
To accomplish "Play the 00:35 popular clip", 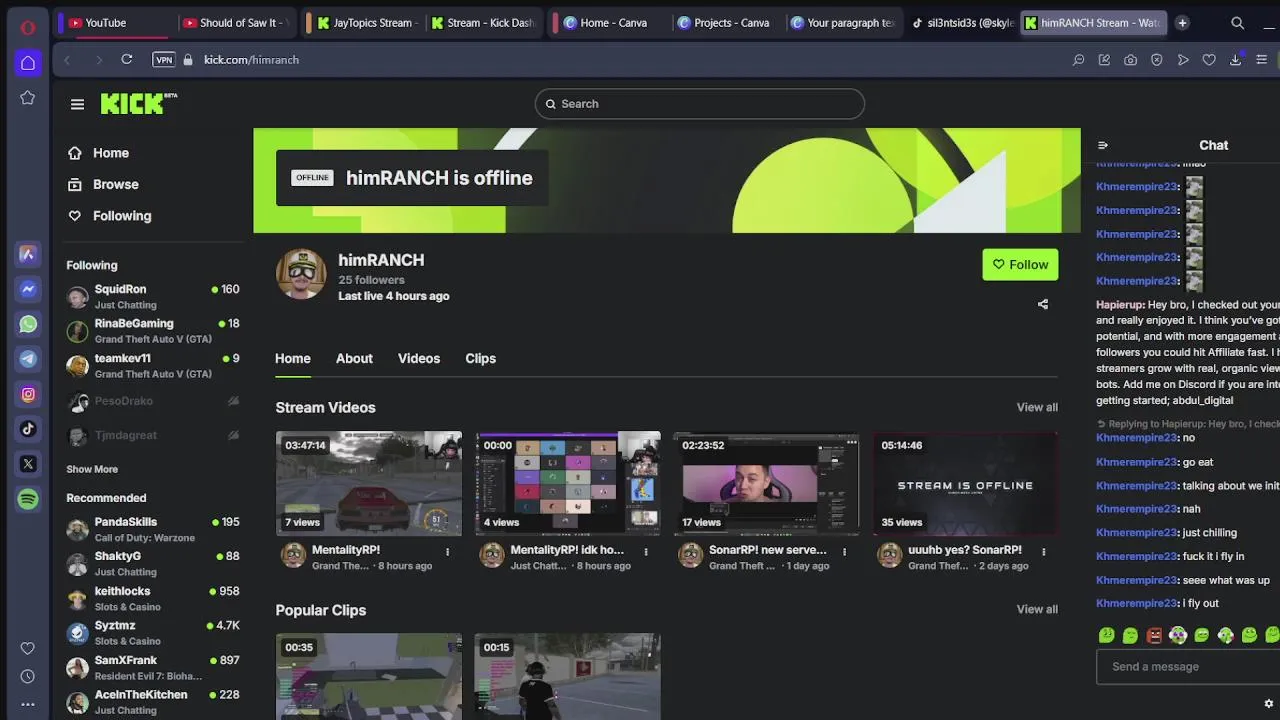I will [x=369, y=676].
